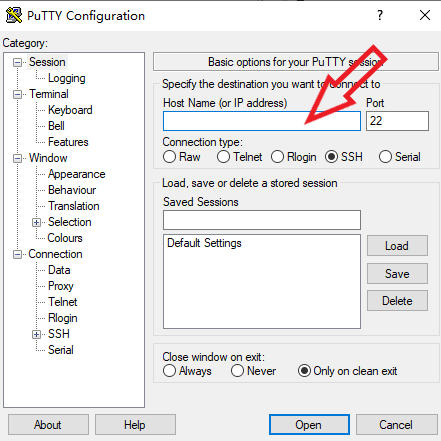441x441 pixels.
Task: Focus the Saved Sessions name field
Action: tap(262, 220)
